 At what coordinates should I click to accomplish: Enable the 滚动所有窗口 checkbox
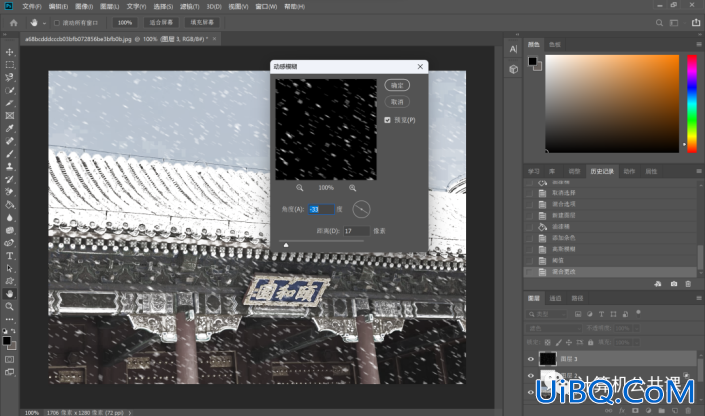[57, 22]
